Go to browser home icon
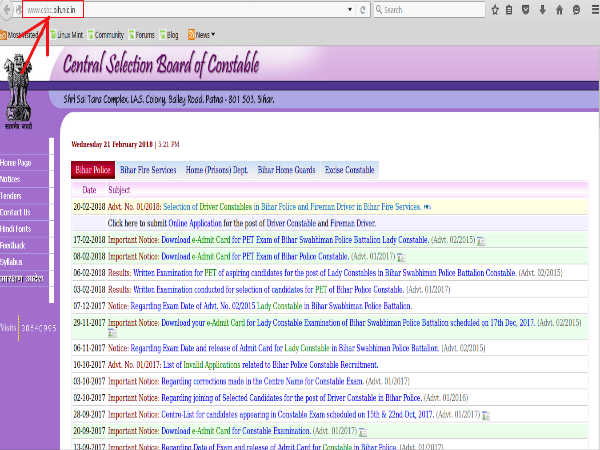 tap(559, 10)
